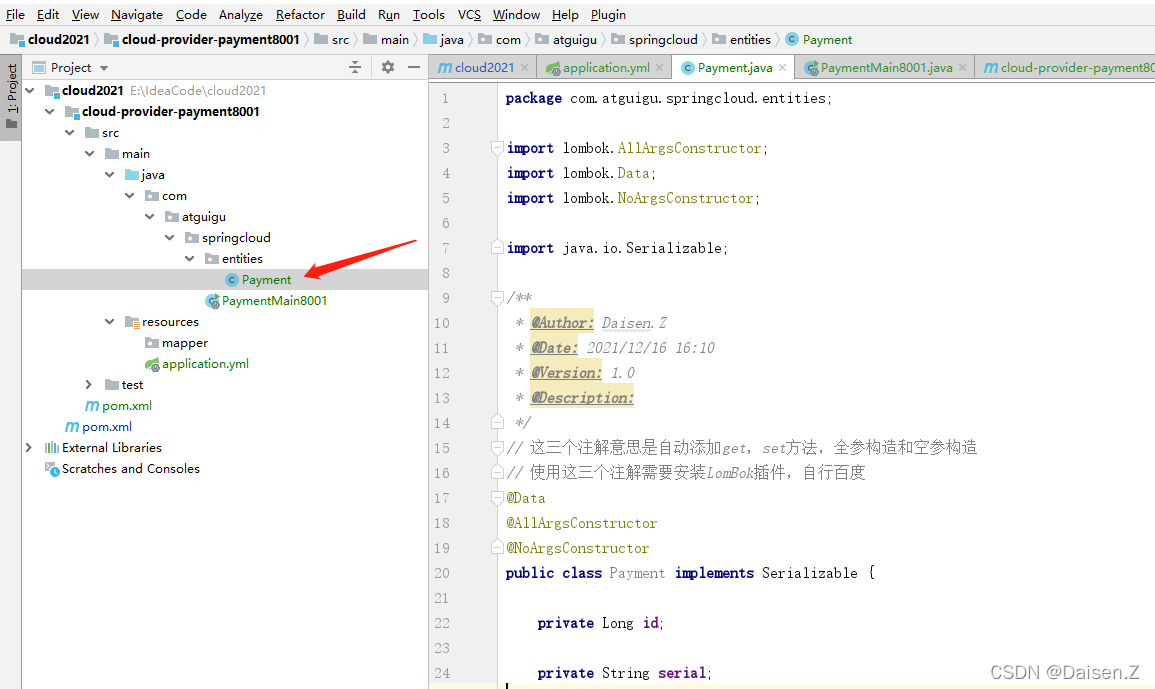
Task: Collapse the main folder node
Action: 90,154
